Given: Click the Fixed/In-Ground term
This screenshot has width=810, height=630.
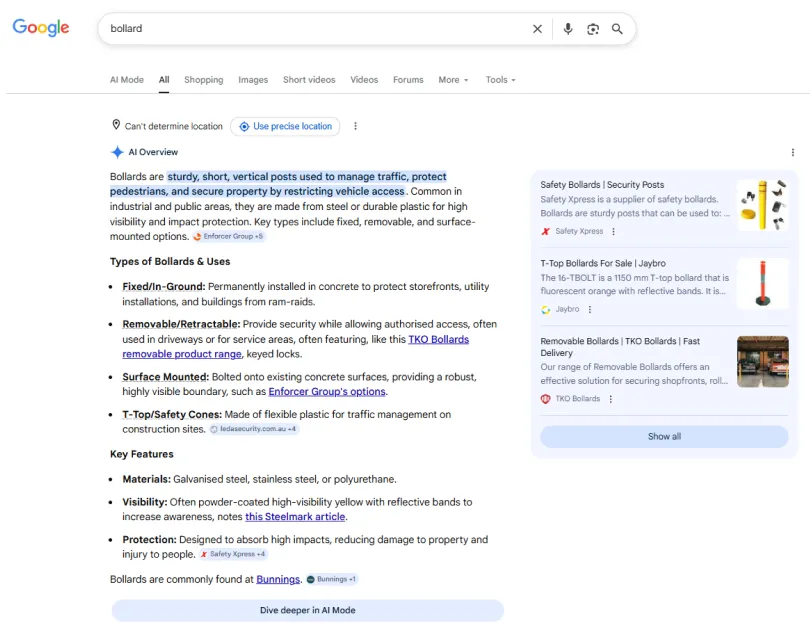Looking at the screenshot, I should coord(164,287).
